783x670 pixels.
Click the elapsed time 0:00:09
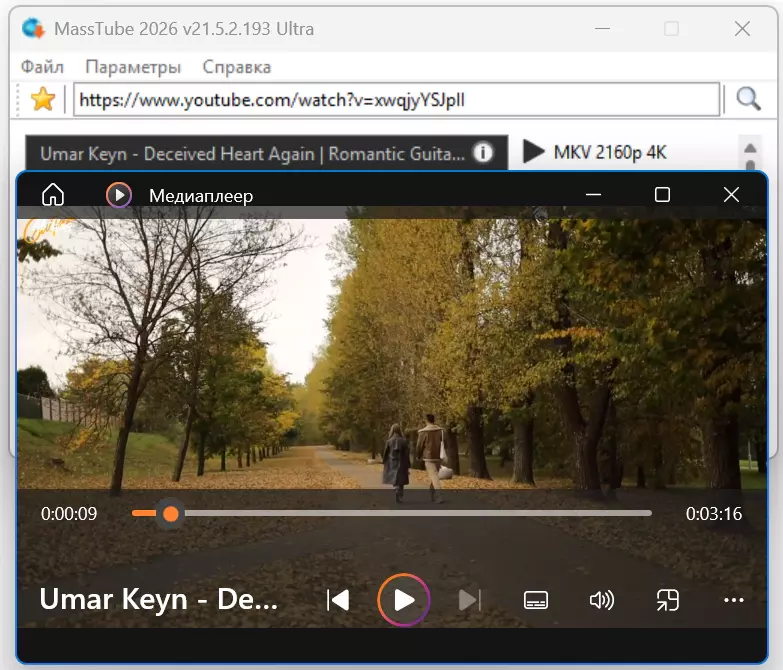tap(69, 514)
